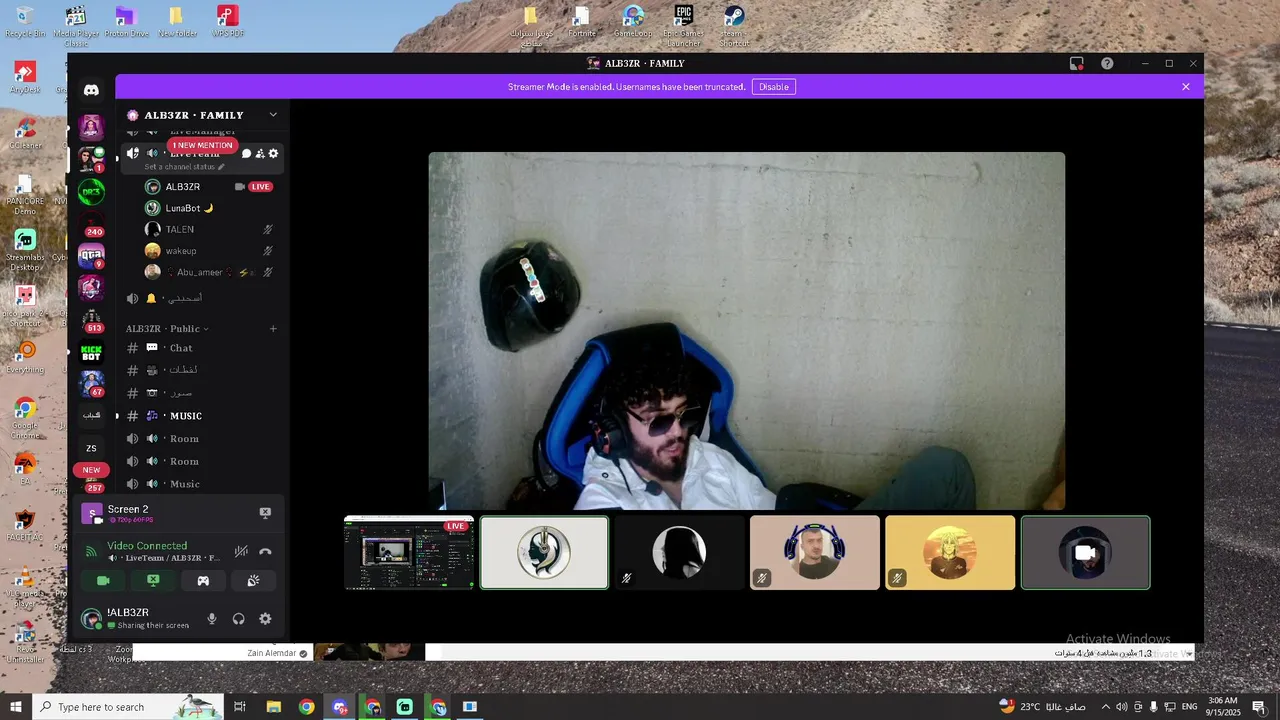Viewport: 1280px width, 720px height.
Task: Select the camera participant tile
Action: coord(1086,553)
